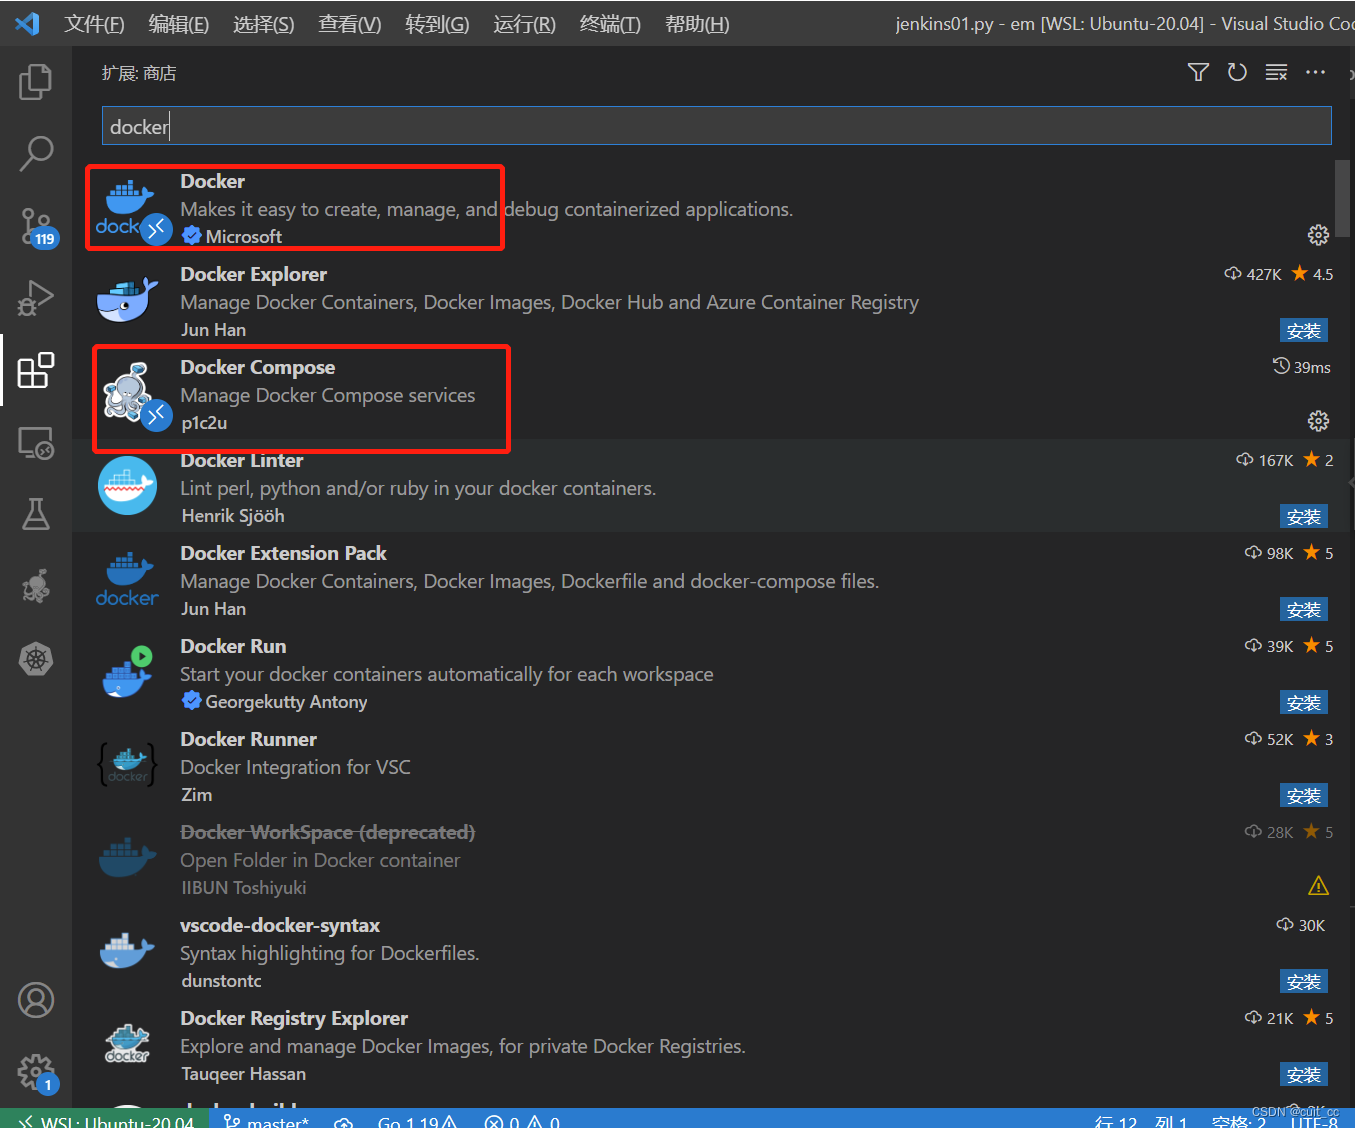The width and height of the screenshot is (1355, 1128).
Task: Open the 文件(F) menu
Action: pos(94,24)
